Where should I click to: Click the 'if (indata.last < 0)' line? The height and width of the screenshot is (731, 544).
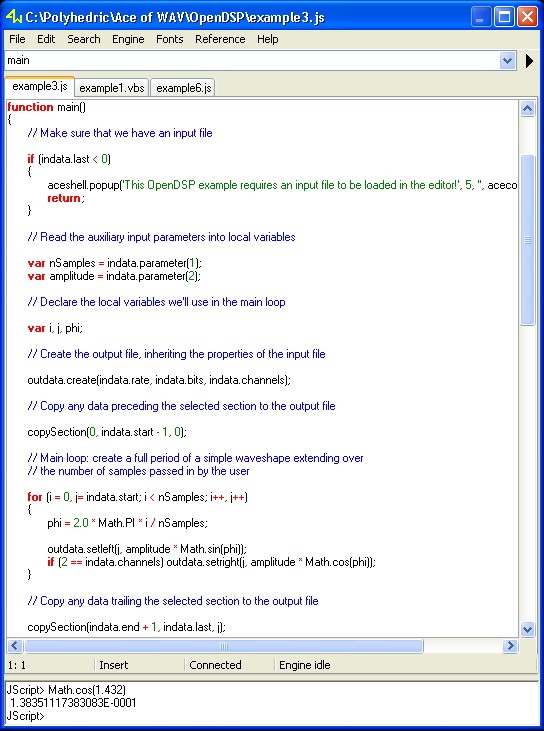[69, 159]
